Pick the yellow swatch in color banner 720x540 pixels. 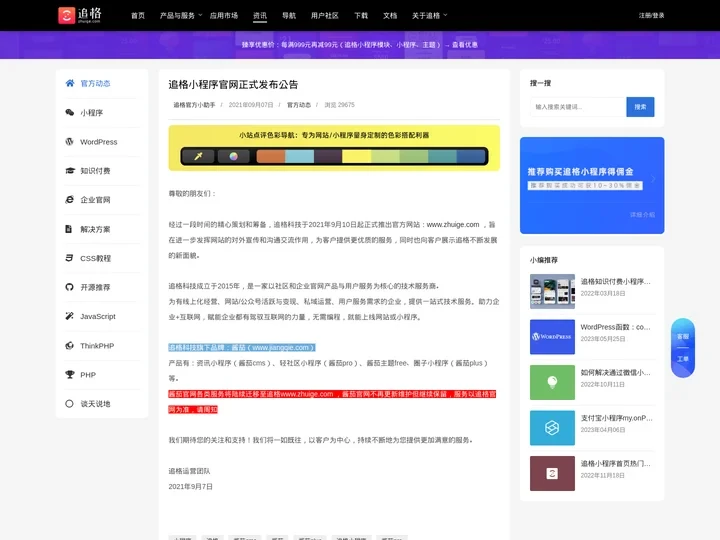point(356,157)
